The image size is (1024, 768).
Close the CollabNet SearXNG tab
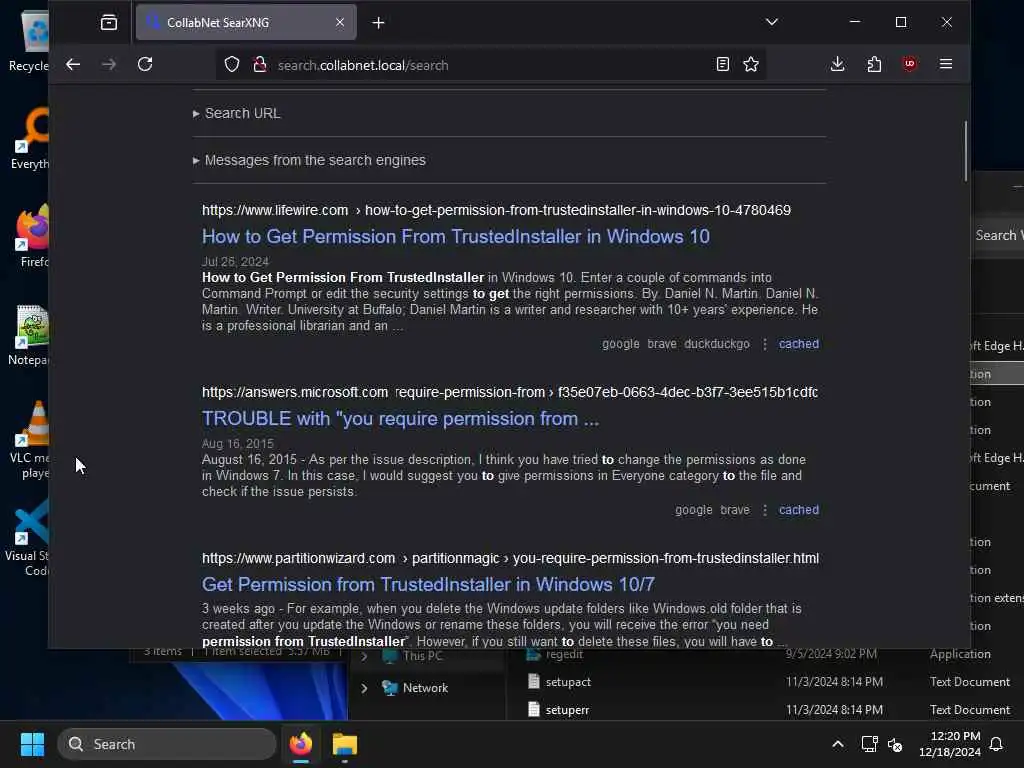(x=340, y=22)
